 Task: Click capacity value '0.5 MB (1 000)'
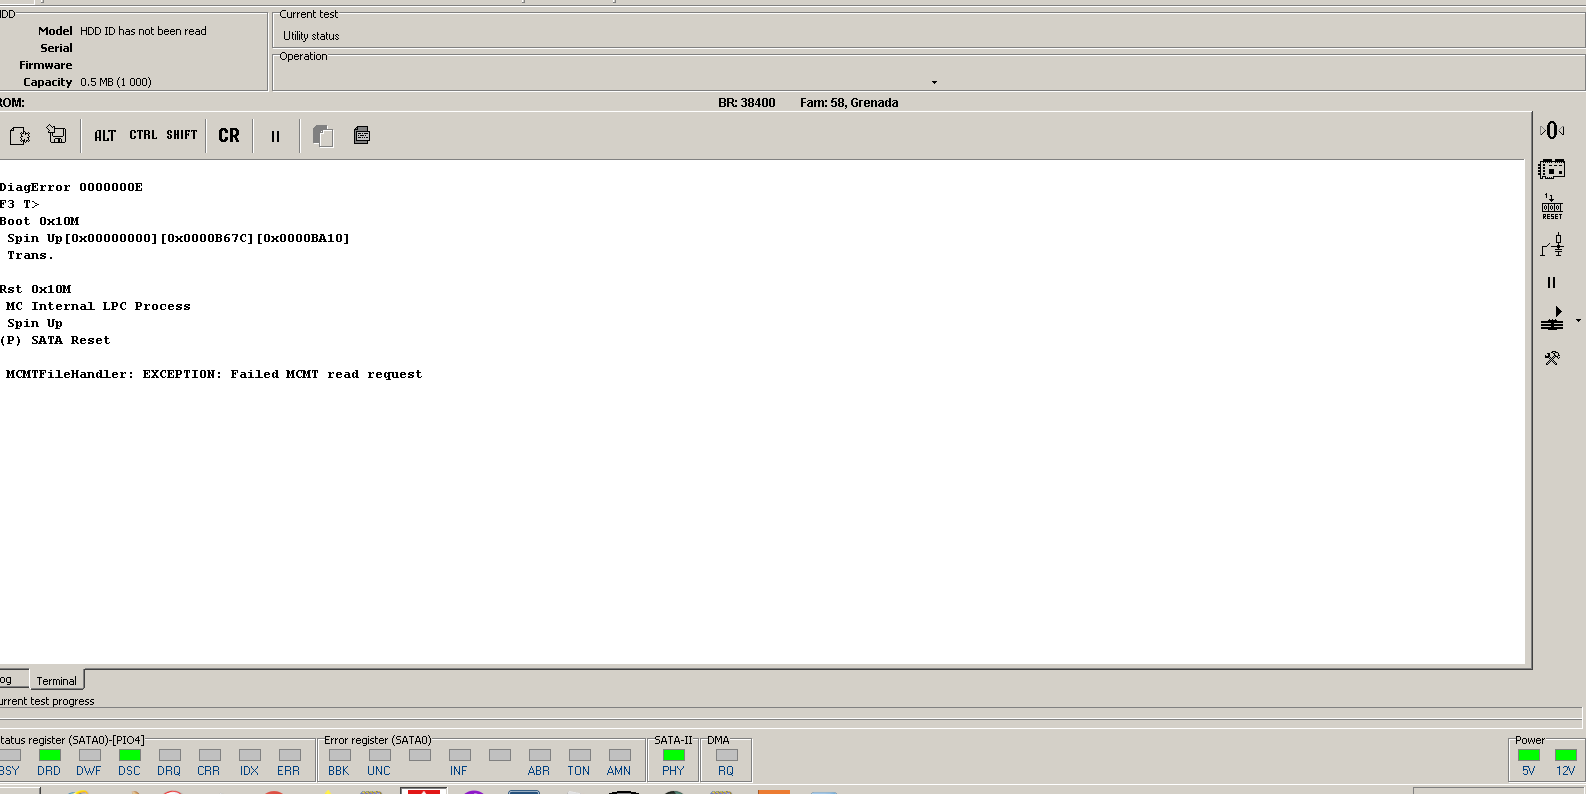click(x=116, y=82)
